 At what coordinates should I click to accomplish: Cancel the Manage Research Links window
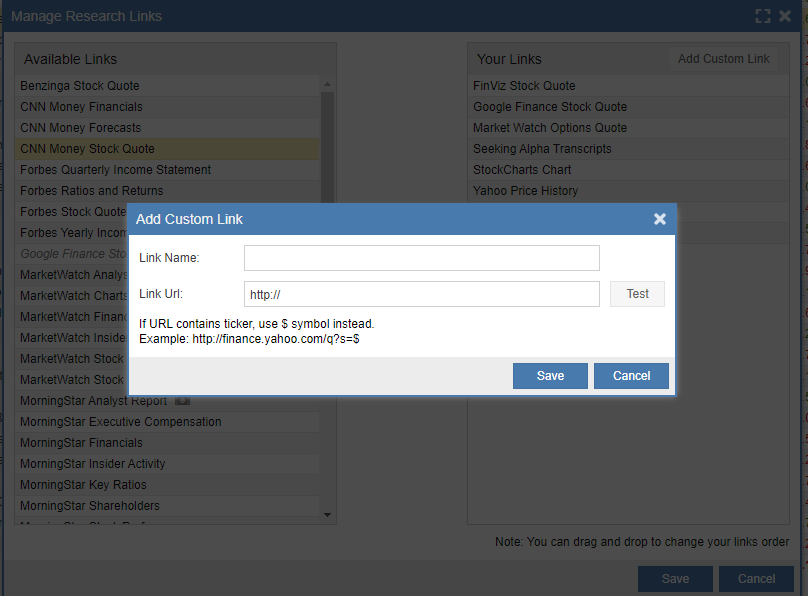[x=756, y=579]
